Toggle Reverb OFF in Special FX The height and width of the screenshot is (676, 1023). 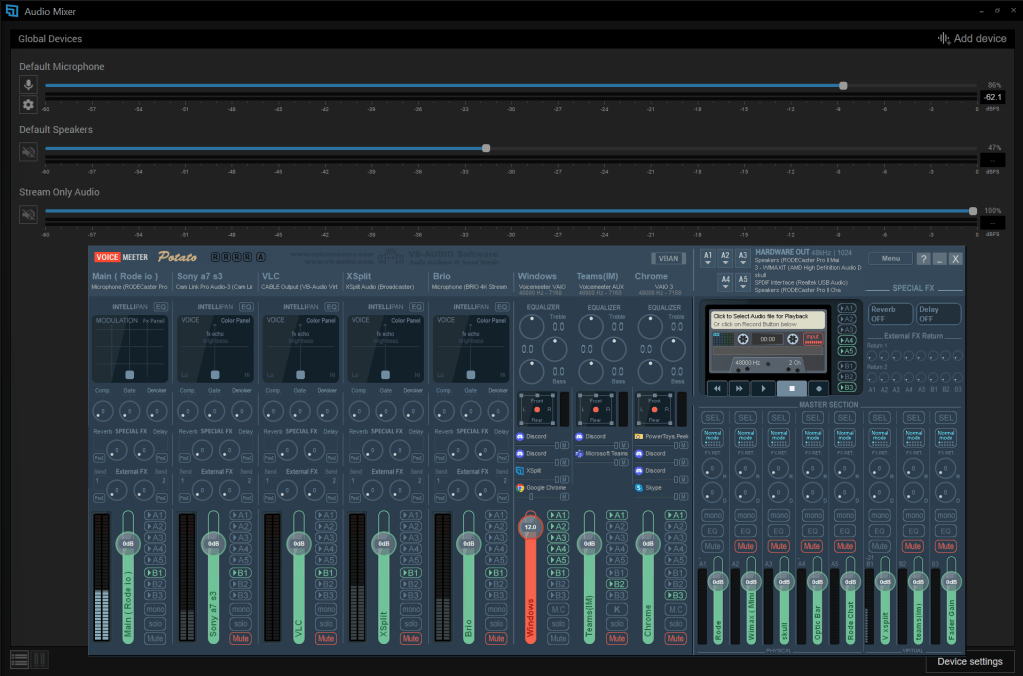tap(890, 314)
